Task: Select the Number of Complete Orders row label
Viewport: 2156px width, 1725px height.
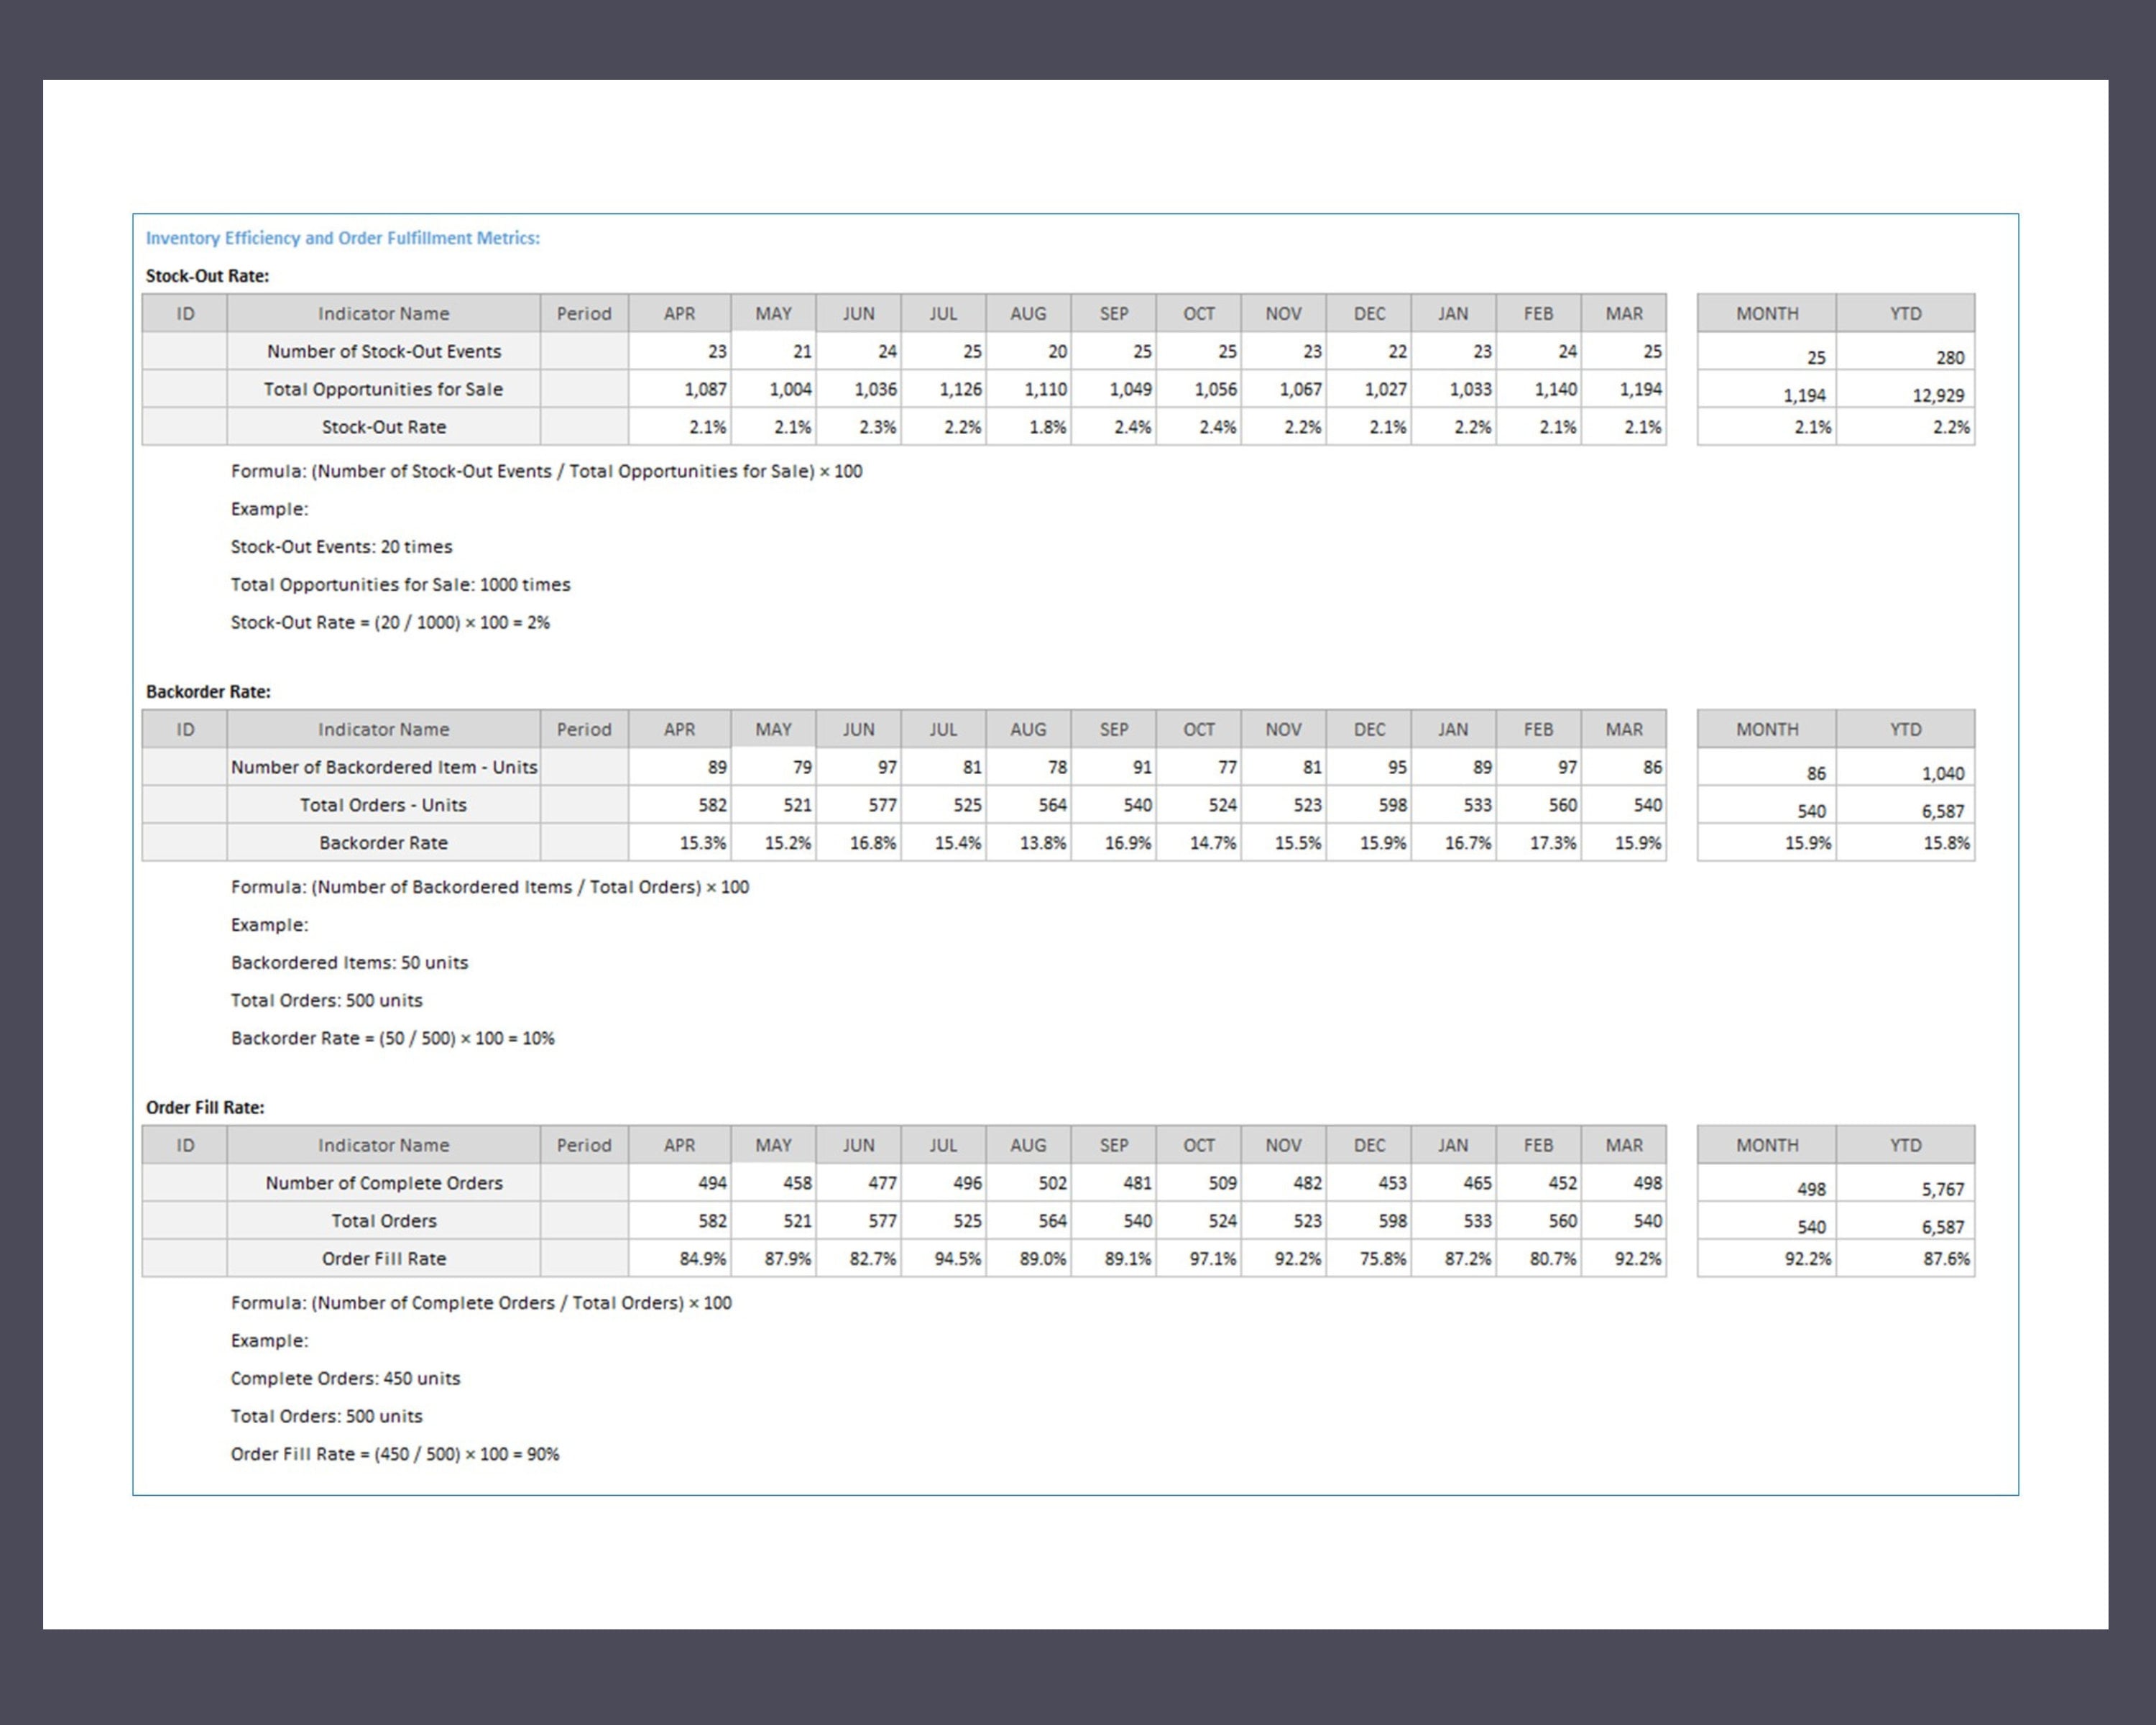Action: coord(384,1183)
